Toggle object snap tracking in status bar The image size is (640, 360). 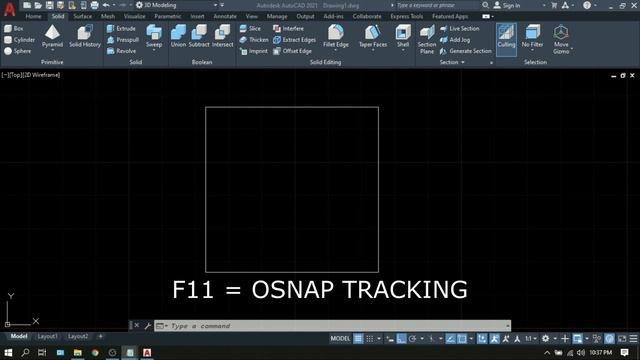click(450, 339)
